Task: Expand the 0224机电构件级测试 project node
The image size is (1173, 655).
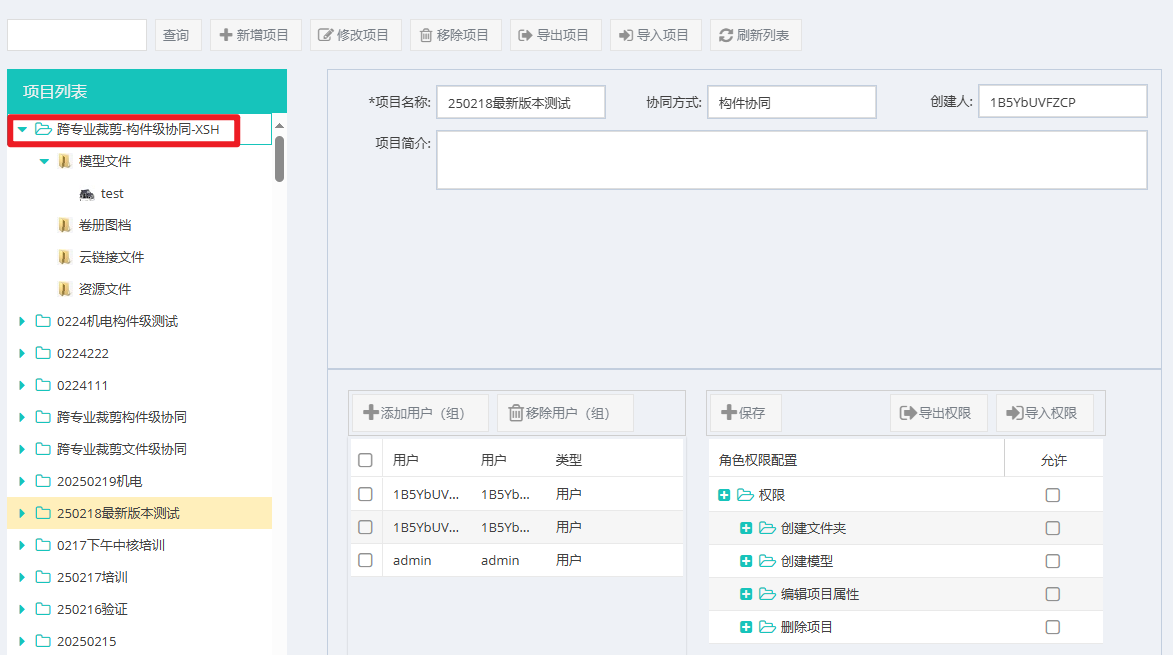Action: pyautogui.click(x=22, y=322)
